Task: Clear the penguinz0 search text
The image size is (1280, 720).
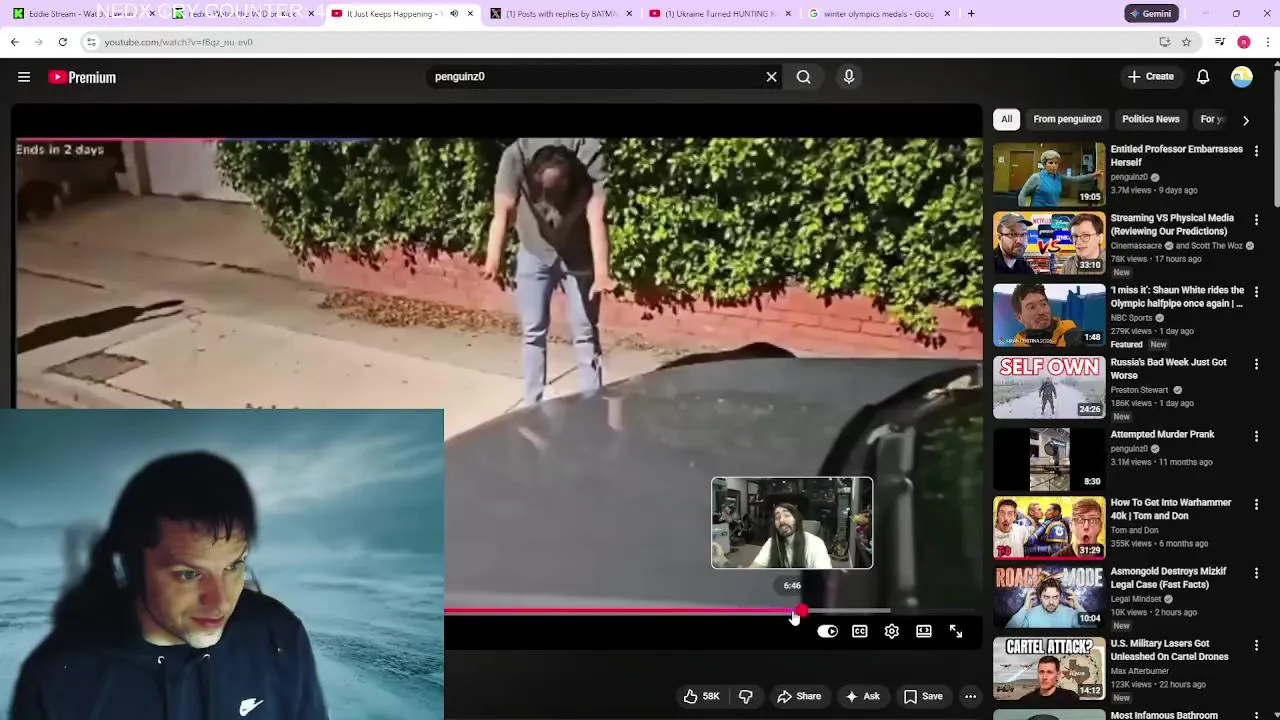Action: (x=771, y=77)
